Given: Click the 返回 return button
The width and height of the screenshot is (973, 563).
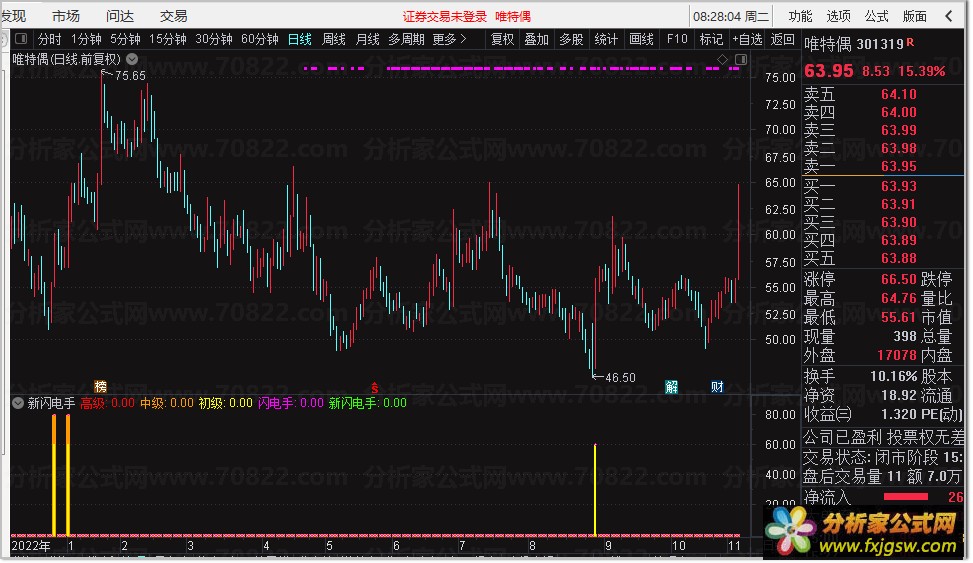Looking at the screenshot, I should (x=782, y=40).
